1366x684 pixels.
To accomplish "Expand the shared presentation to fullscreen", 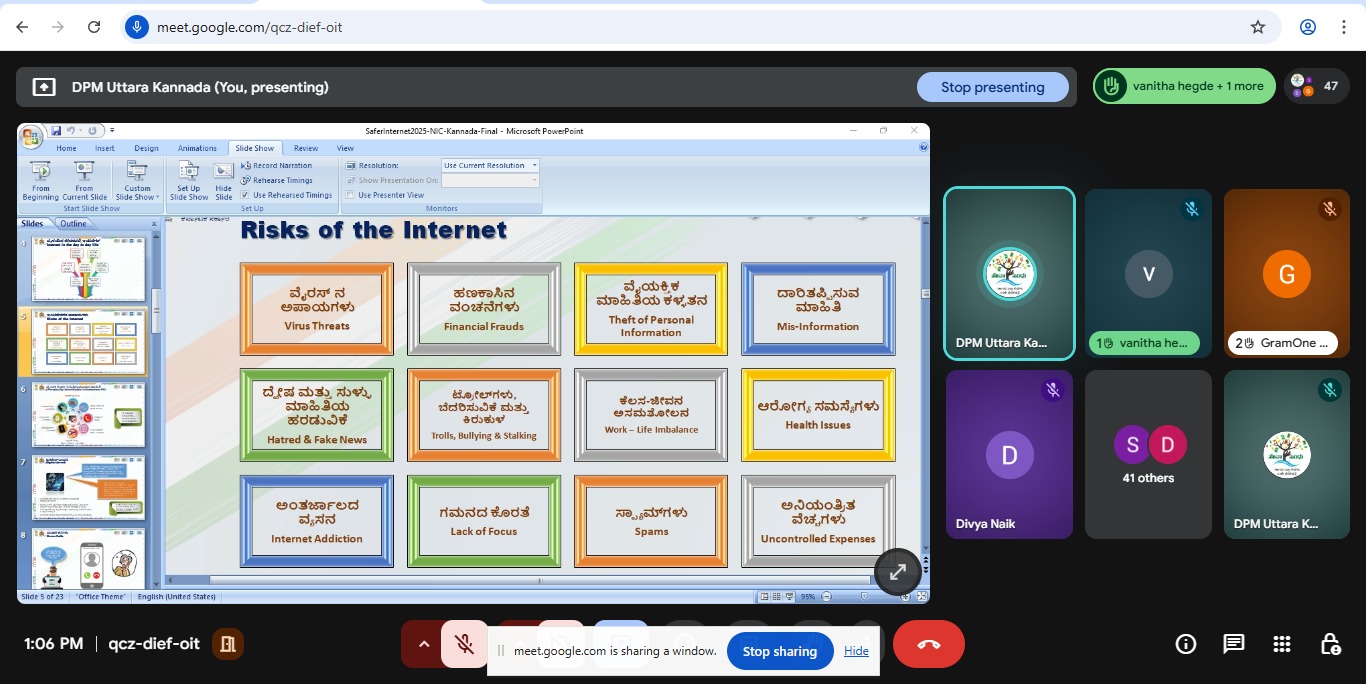I will (897, 571).
